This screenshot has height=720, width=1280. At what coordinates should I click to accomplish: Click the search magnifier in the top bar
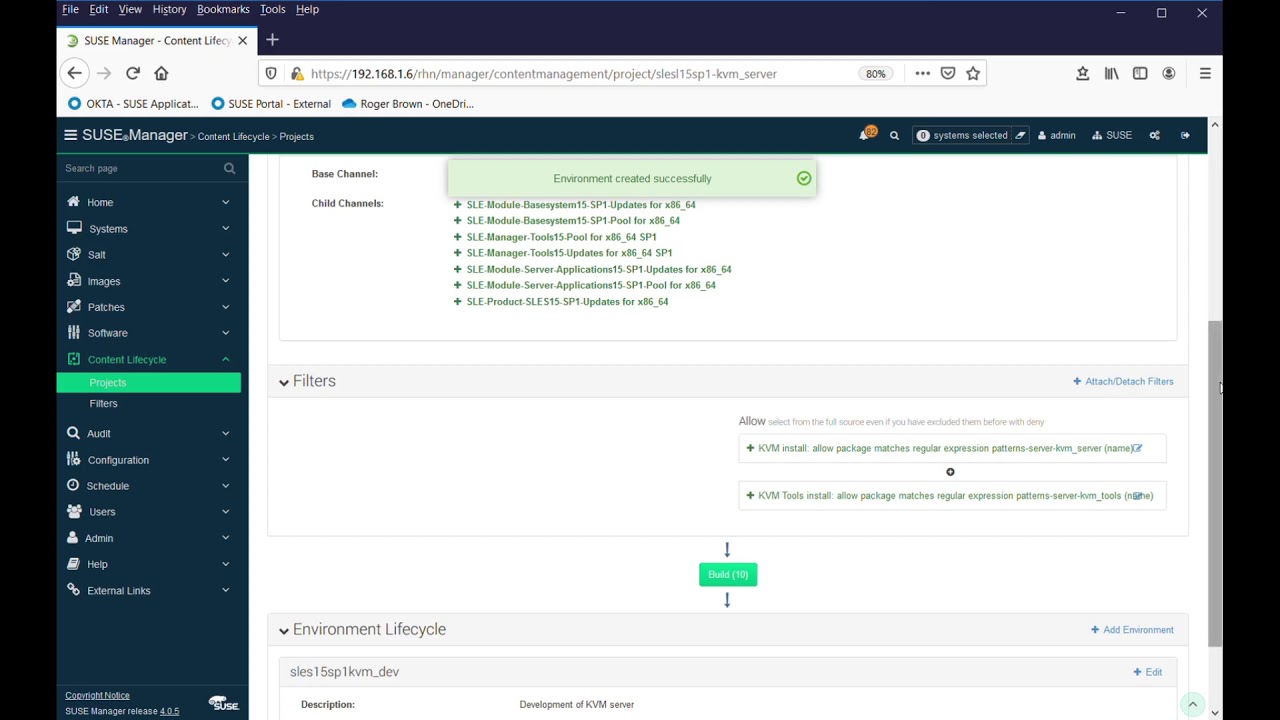point(894,136)
